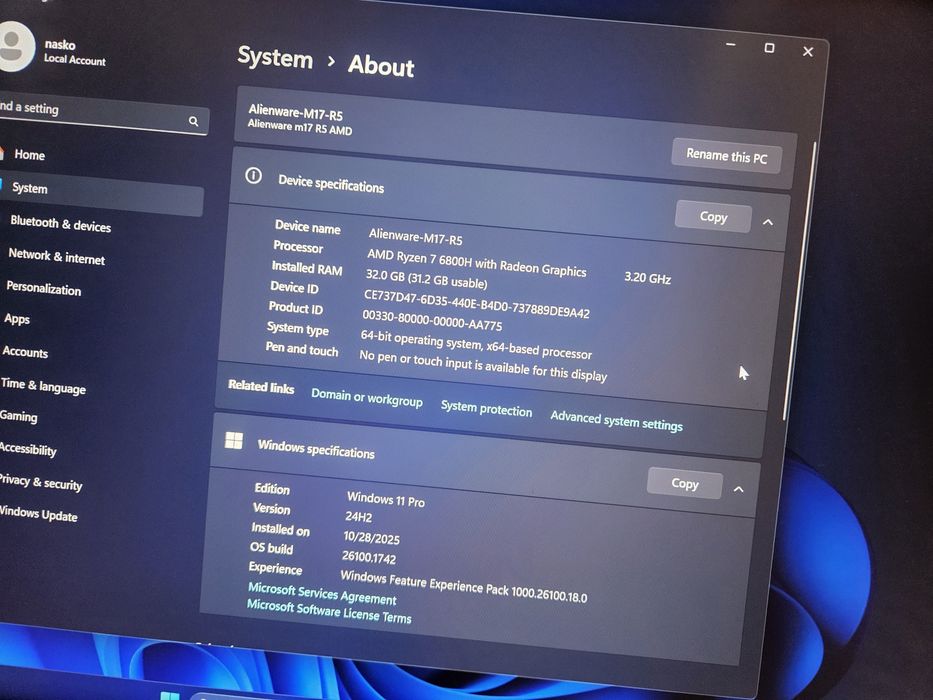
Task: Open Accessibility settings
Action: pyautogui.click(x=28, y=449)
